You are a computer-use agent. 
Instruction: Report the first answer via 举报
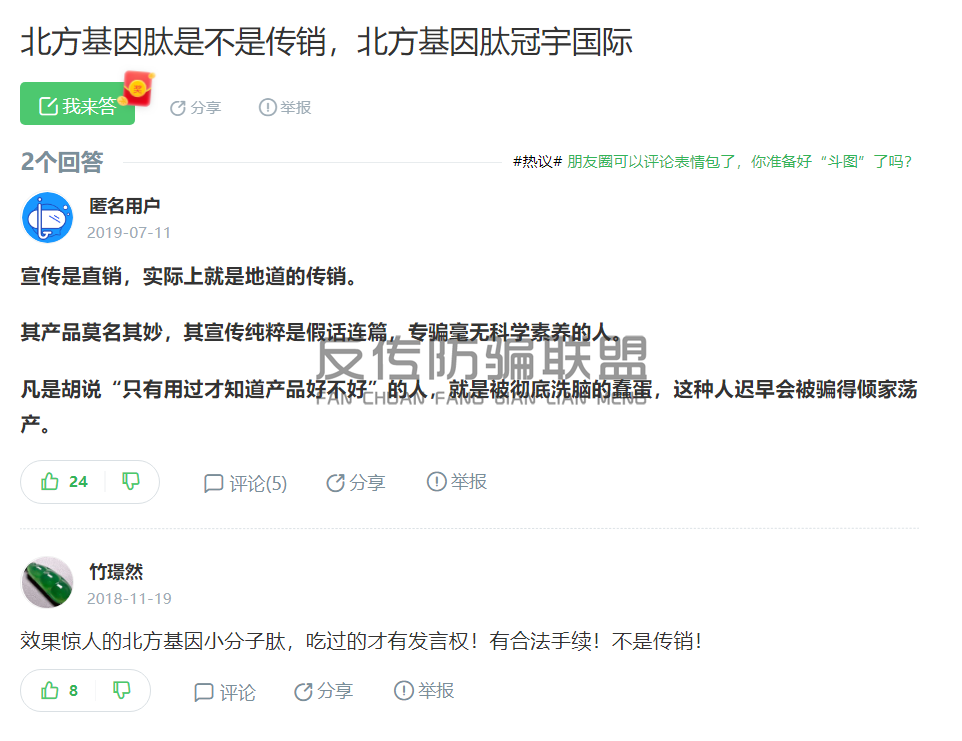point(456,482)
